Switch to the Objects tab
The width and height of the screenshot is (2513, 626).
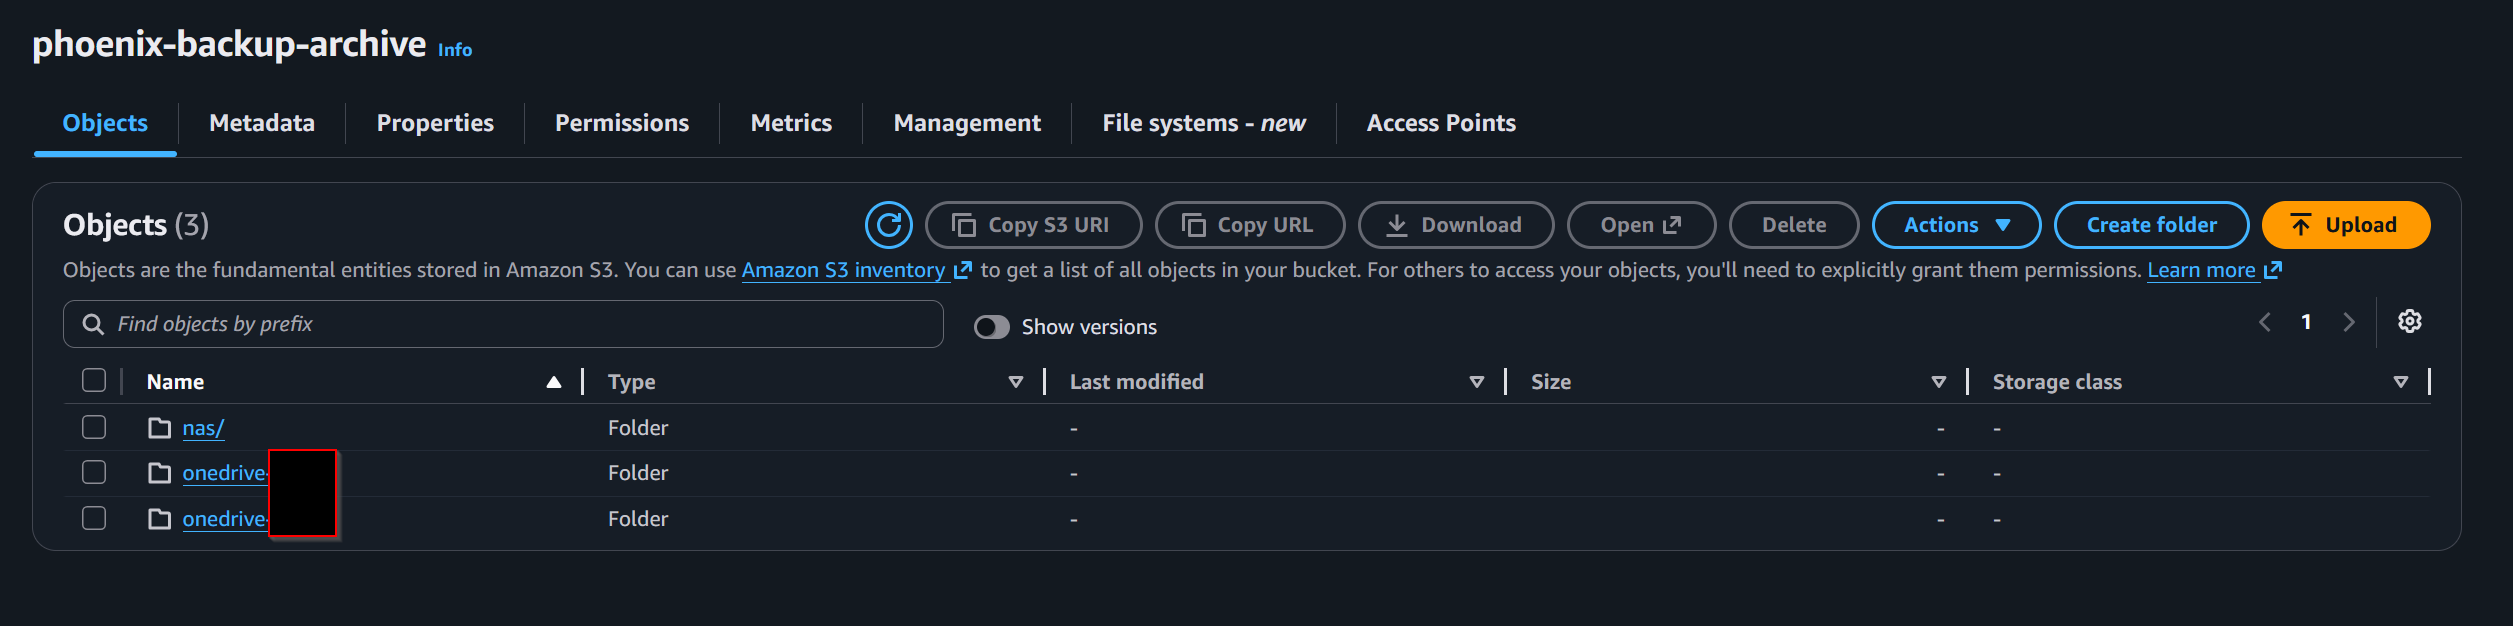(105, 123)
